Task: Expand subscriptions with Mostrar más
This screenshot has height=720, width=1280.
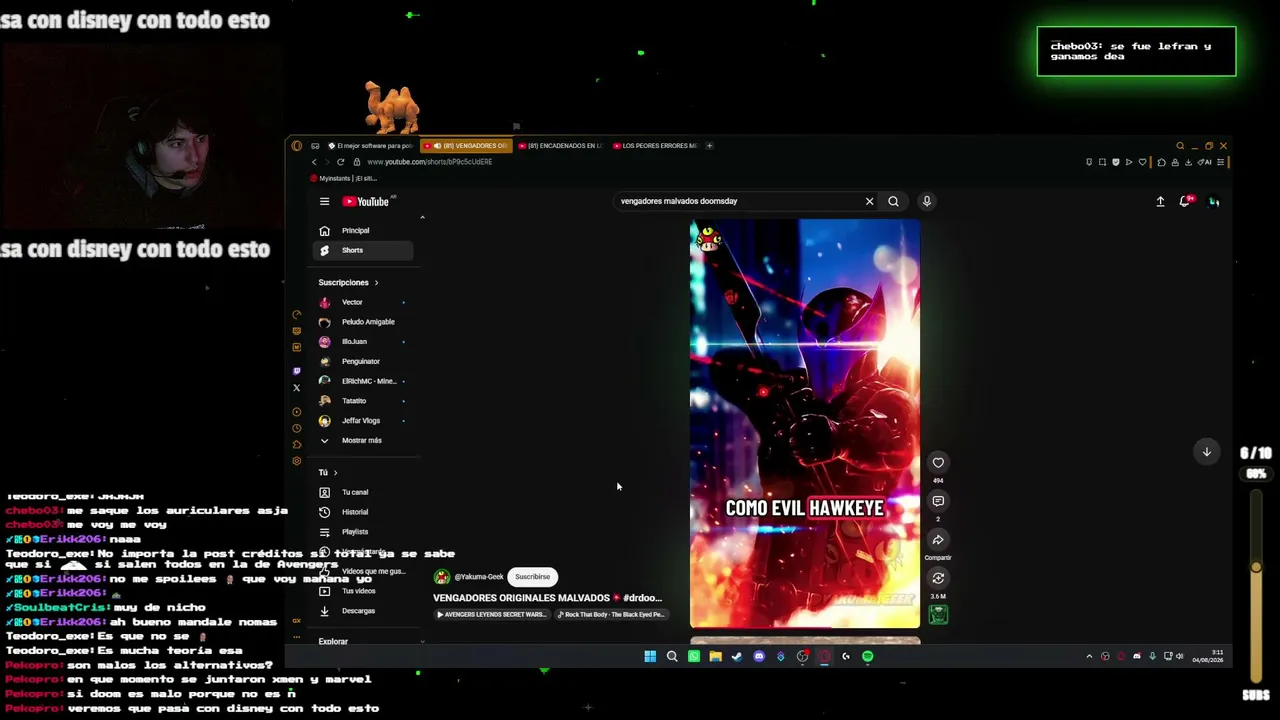Action: pos(363,441)
